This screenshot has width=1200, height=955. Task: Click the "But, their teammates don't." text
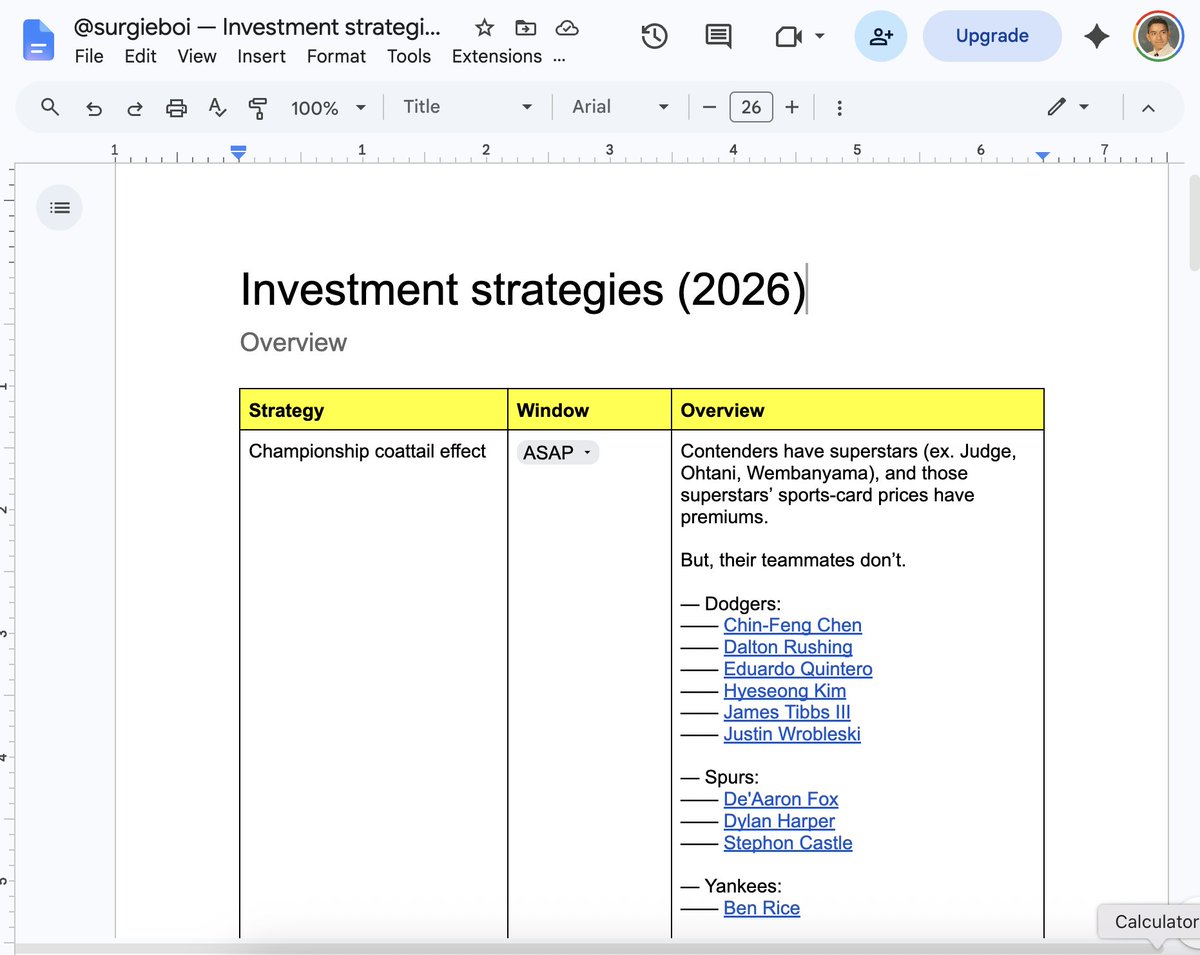pyautogui.click(x=793, y=560)
